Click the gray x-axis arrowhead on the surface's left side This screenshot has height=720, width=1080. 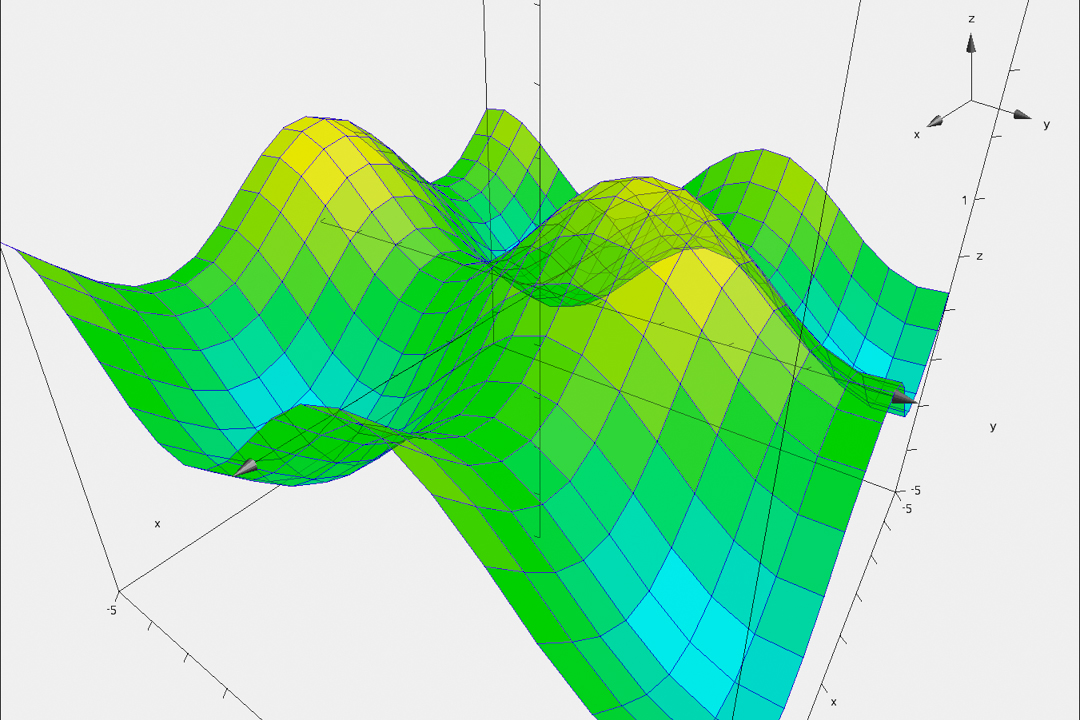click(x=245, y=467)
